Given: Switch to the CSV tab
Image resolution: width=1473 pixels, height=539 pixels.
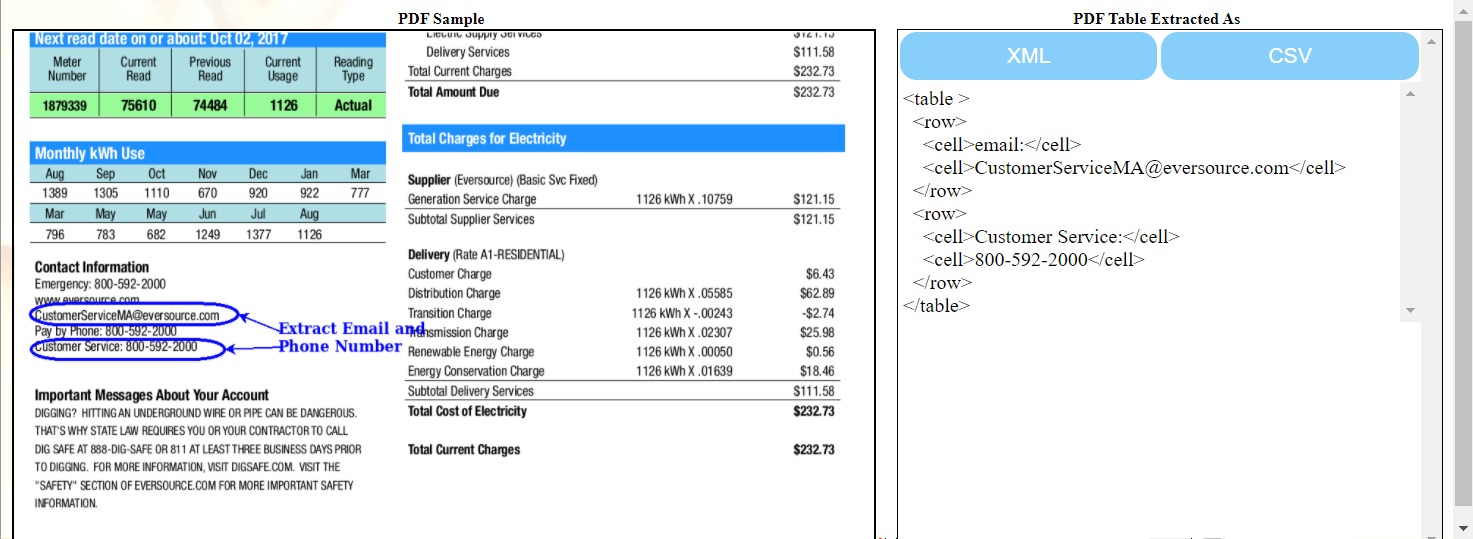Looking at the screenshot, I should (x=1289, y=56).
